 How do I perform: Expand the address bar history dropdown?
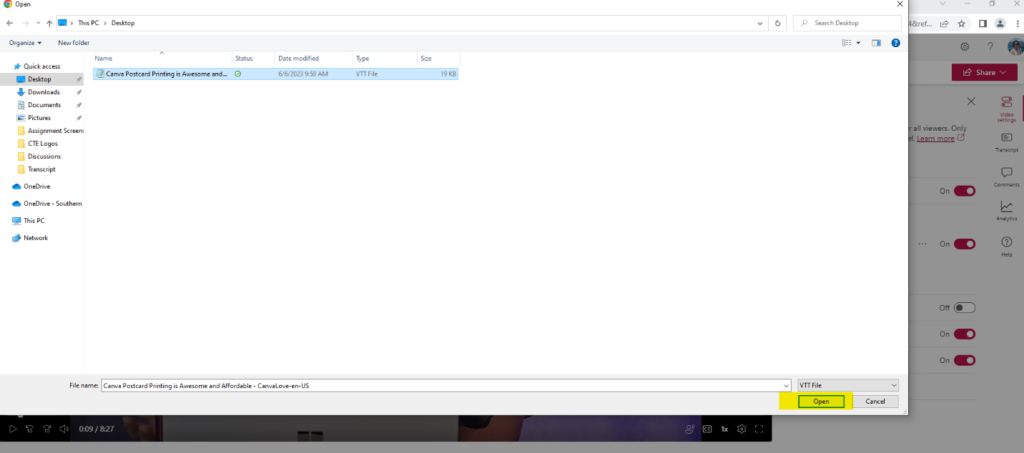pos(760,23)
